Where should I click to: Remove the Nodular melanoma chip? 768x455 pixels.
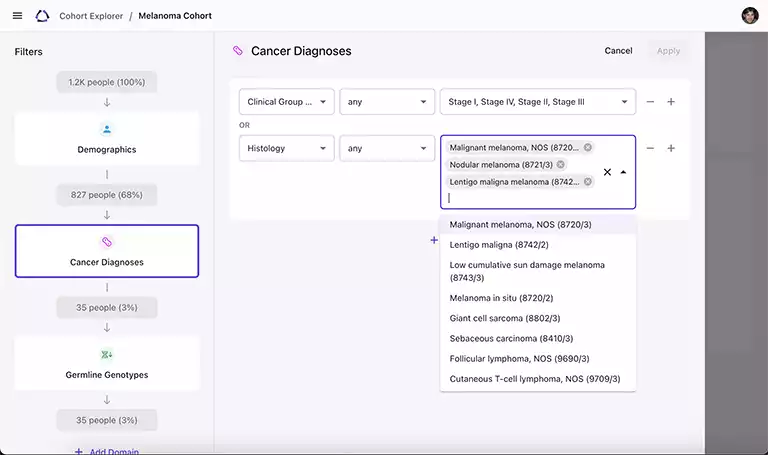click(x=561, y=164)
